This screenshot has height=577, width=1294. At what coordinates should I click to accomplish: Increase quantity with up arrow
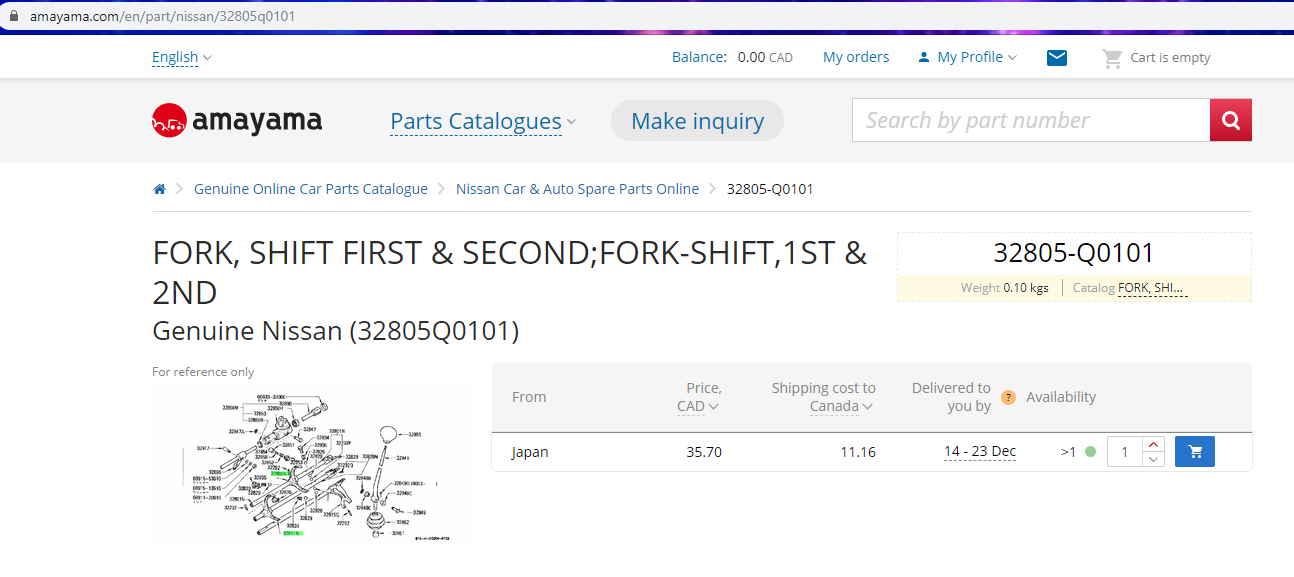(1153, 444)
